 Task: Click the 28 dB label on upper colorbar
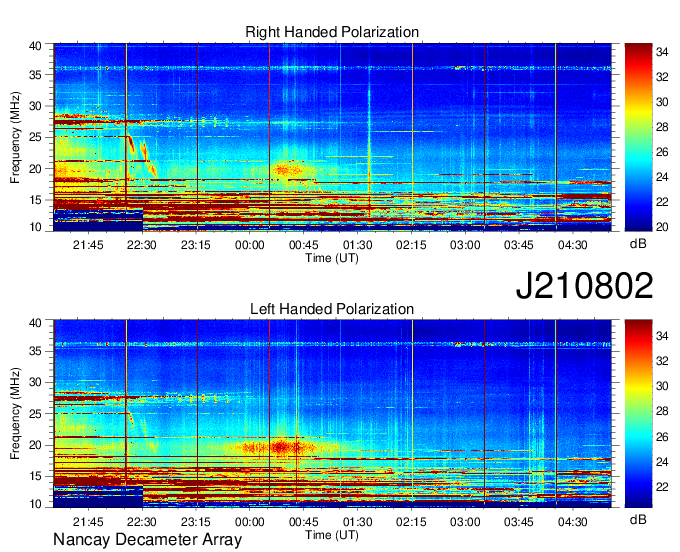click(x=662, y=127)
